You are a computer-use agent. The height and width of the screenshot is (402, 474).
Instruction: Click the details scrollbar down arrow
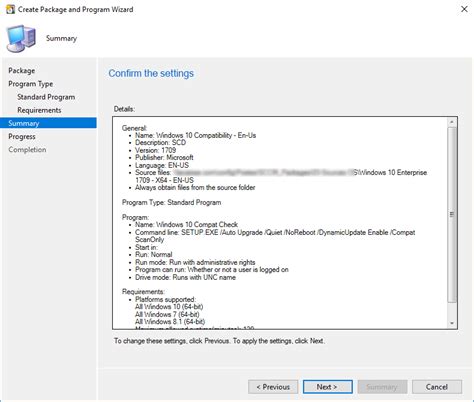(x=452, y=323)
